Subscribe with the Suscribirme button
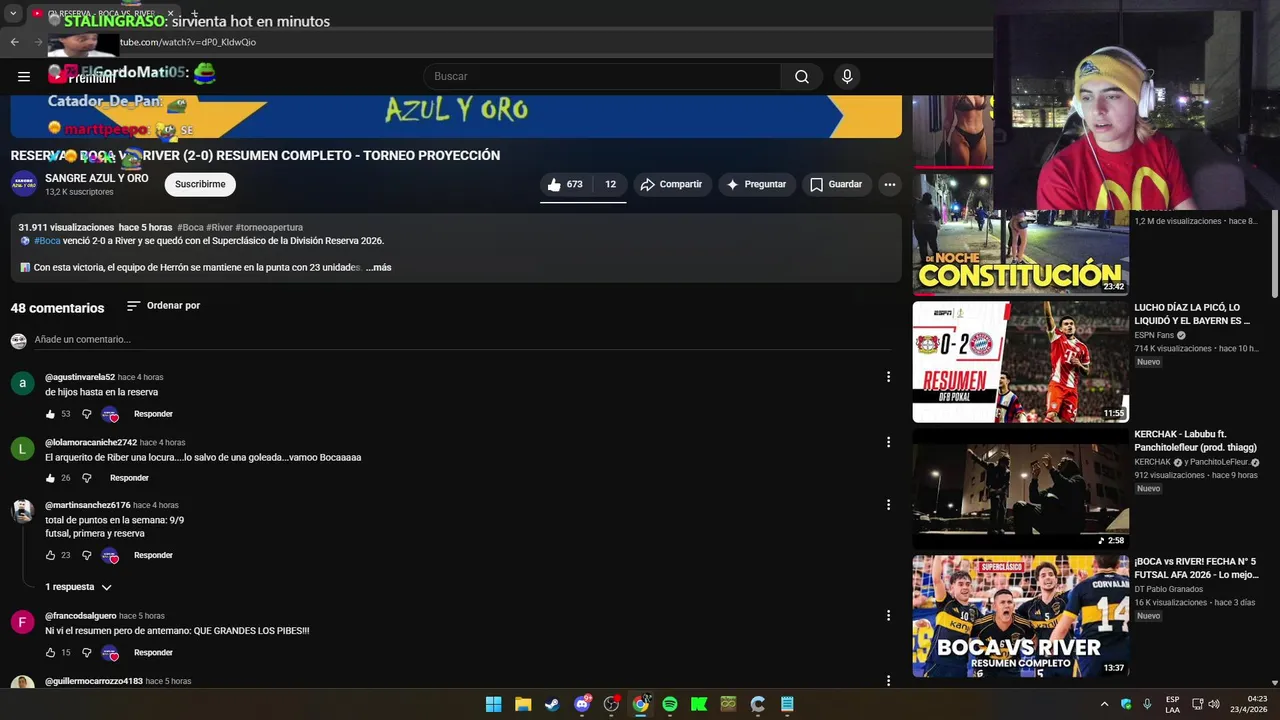Image resolution: width=1280 pixels, height=720 pixels. tap(200, 184)
